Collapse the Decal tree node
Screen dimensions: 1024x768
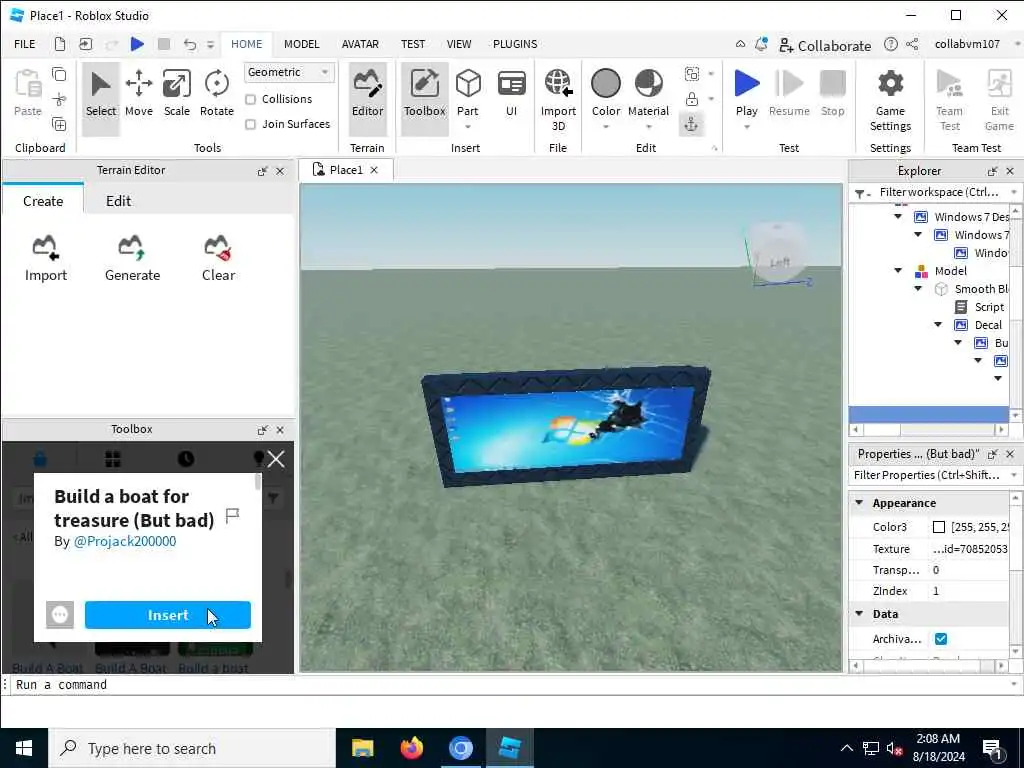(x=938, y=325)
